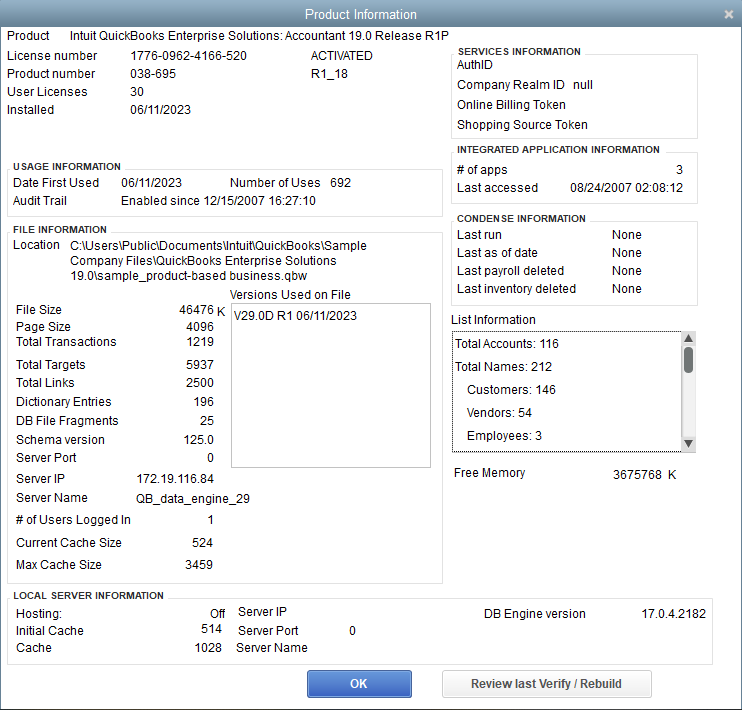Click Last as of date value None
Screen dimensions: 742x710
[x=627, y=253]
